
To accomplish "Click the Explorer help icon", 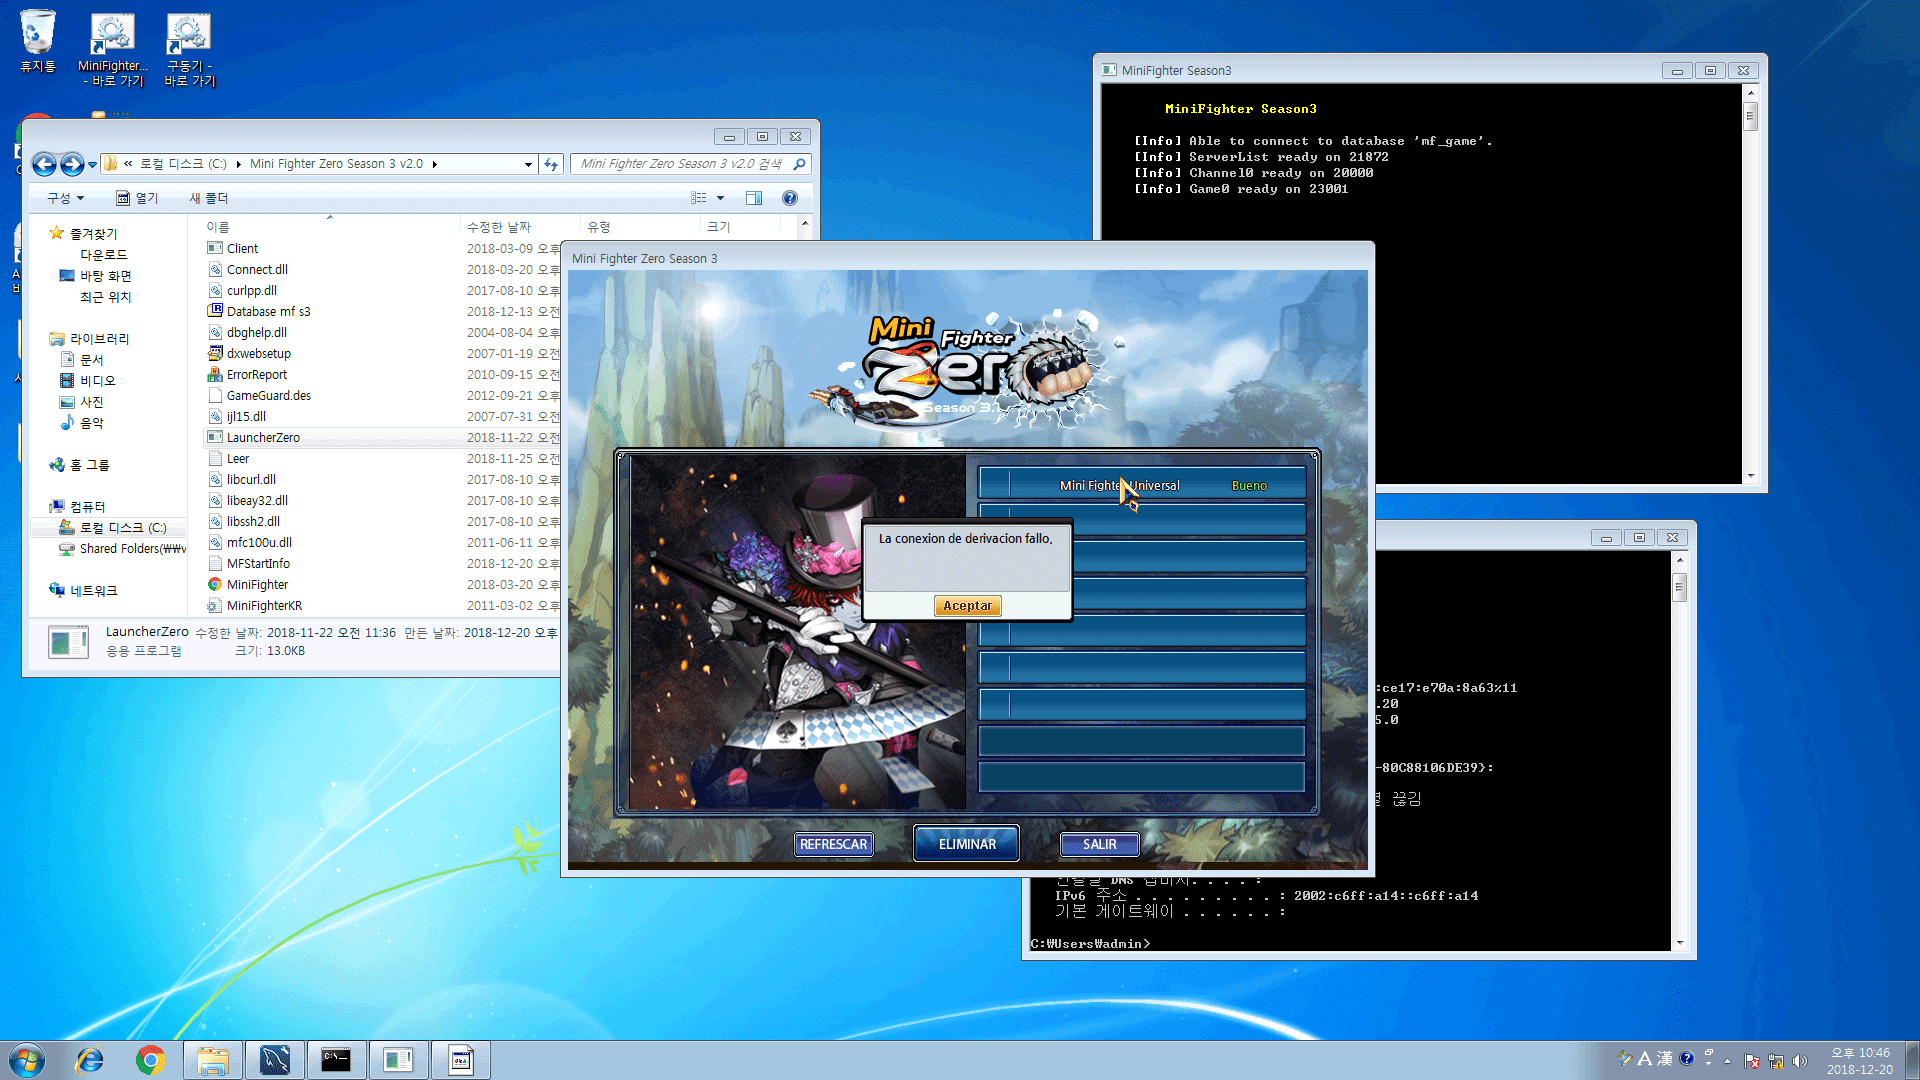I will 790,198.
